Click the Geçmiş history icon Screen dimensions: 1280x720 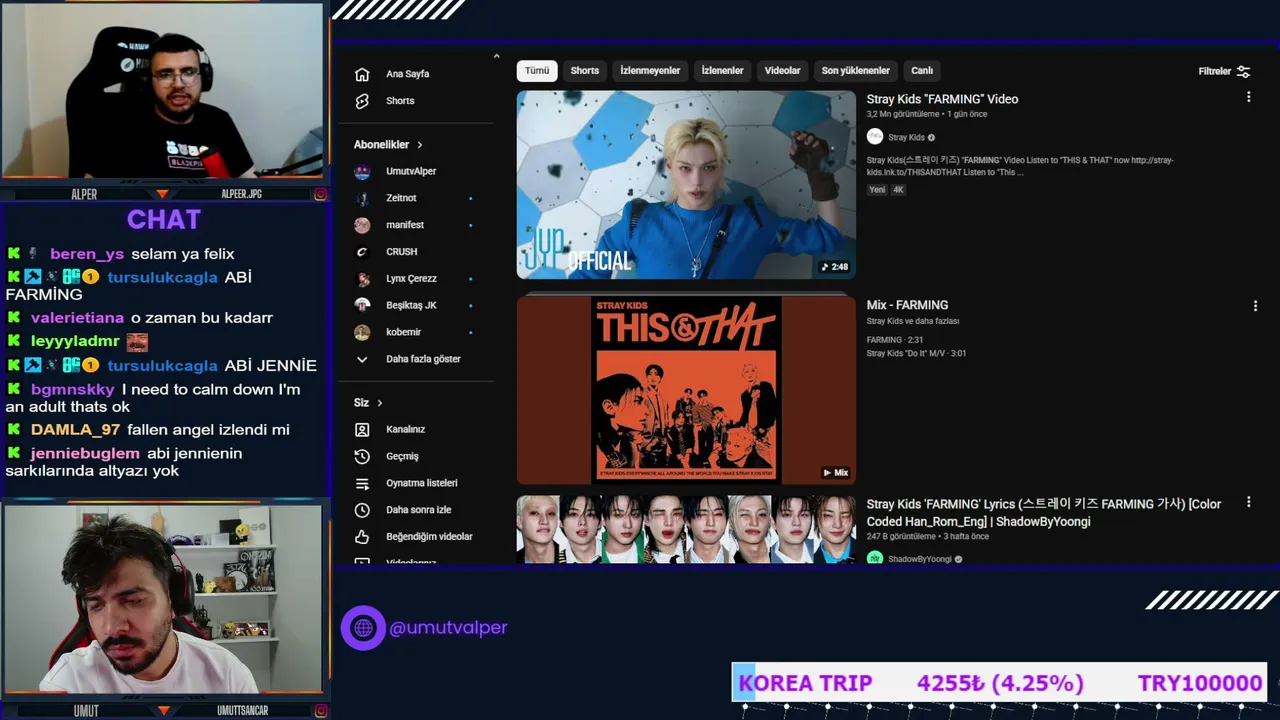point(362,456)
